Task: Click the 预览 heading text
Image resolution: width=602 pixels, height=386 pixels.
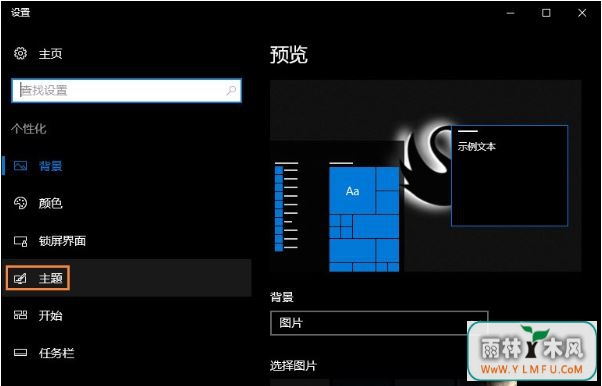Action: coord(289,55)
